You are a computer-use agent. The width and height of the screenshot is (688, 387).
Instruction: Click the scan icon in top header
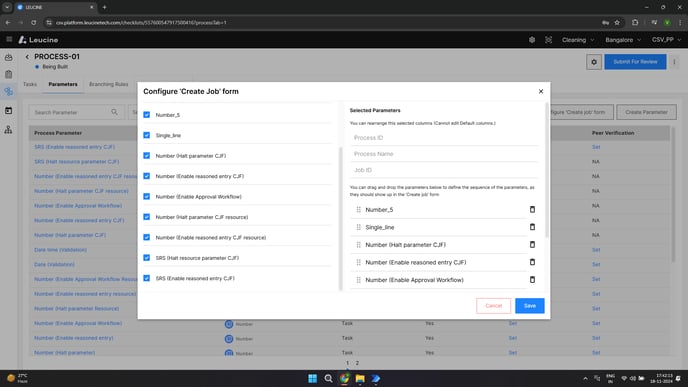[x=548, y=40]
